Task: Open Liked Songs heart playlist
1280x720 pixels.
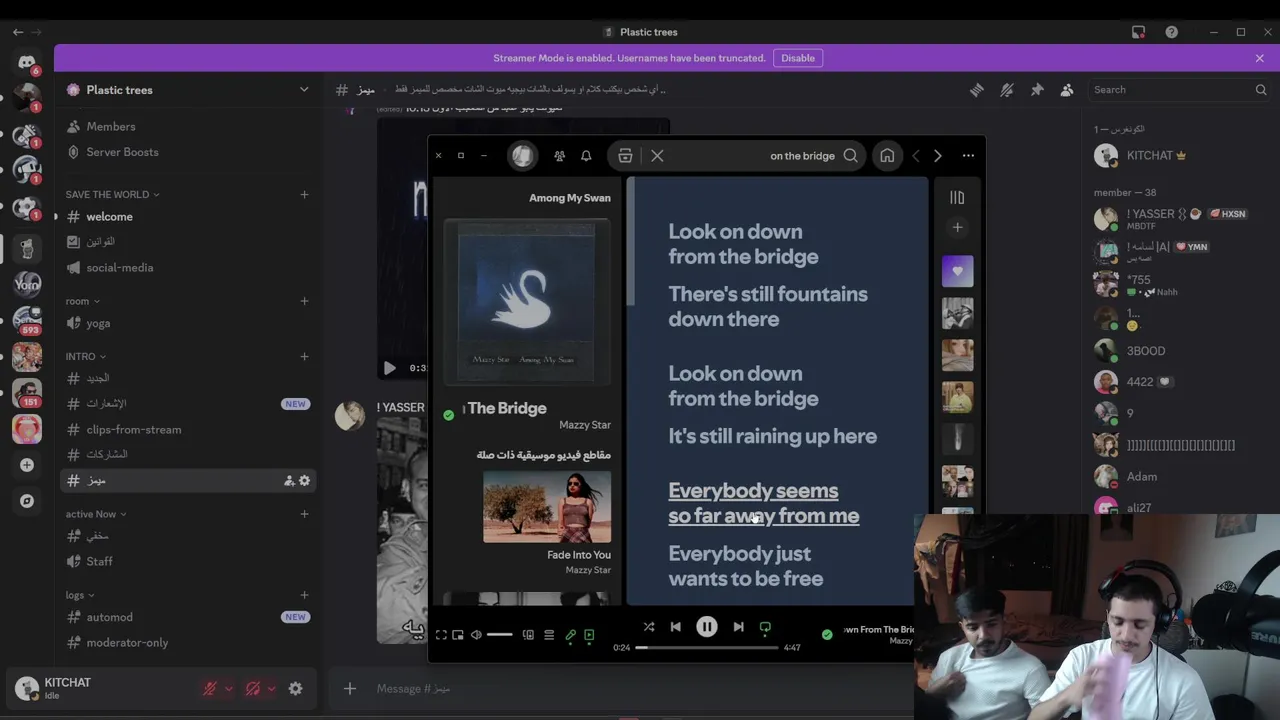Action: pyautogui.click(x=957, y=271)
